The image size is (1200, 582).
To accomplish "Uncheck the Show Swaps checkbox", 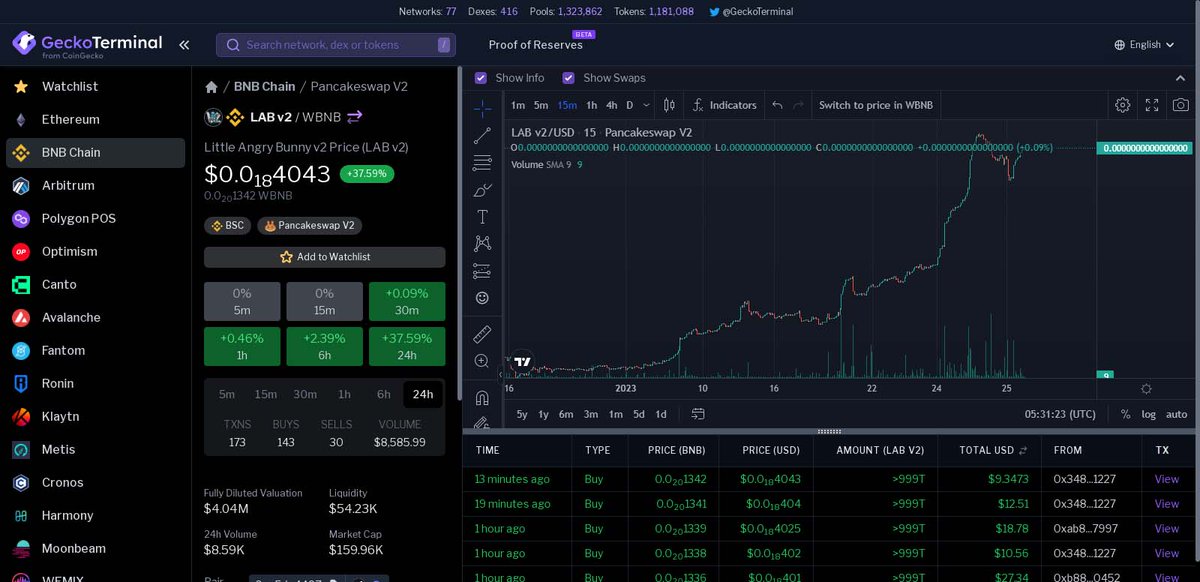I will coord(569,78).
